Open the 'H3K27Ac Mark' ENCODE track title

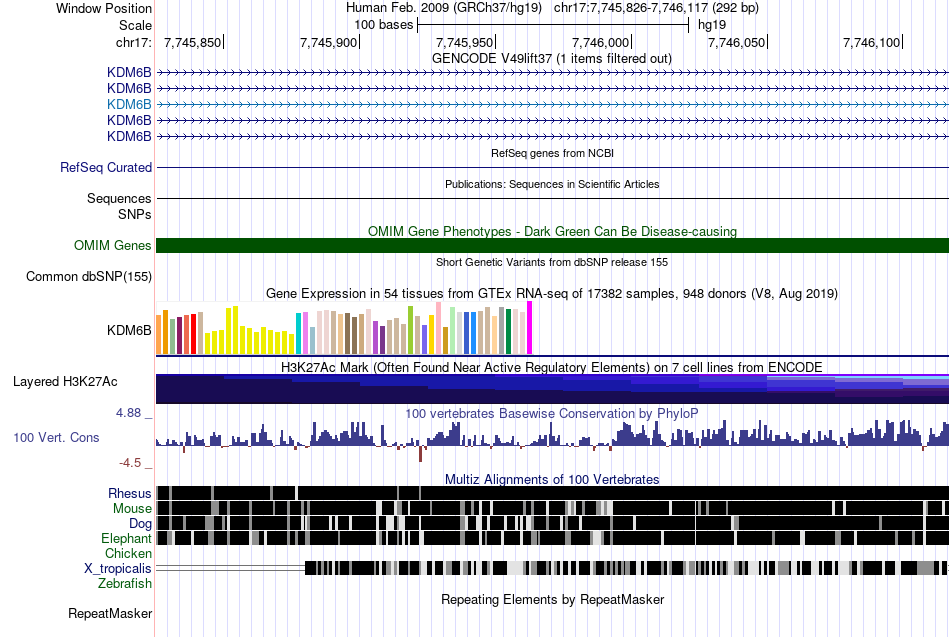(552, 367)
